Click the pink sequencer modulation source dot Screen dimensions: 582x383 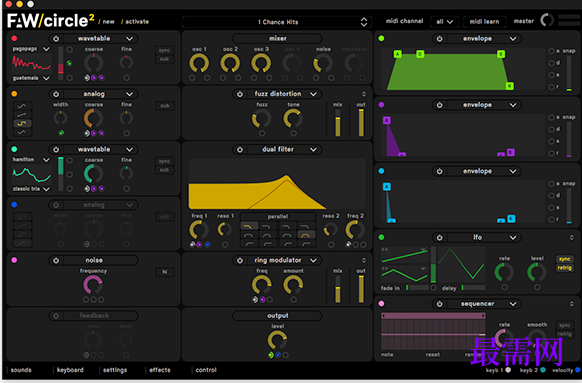pyautogui.click(x=381, y=304)
